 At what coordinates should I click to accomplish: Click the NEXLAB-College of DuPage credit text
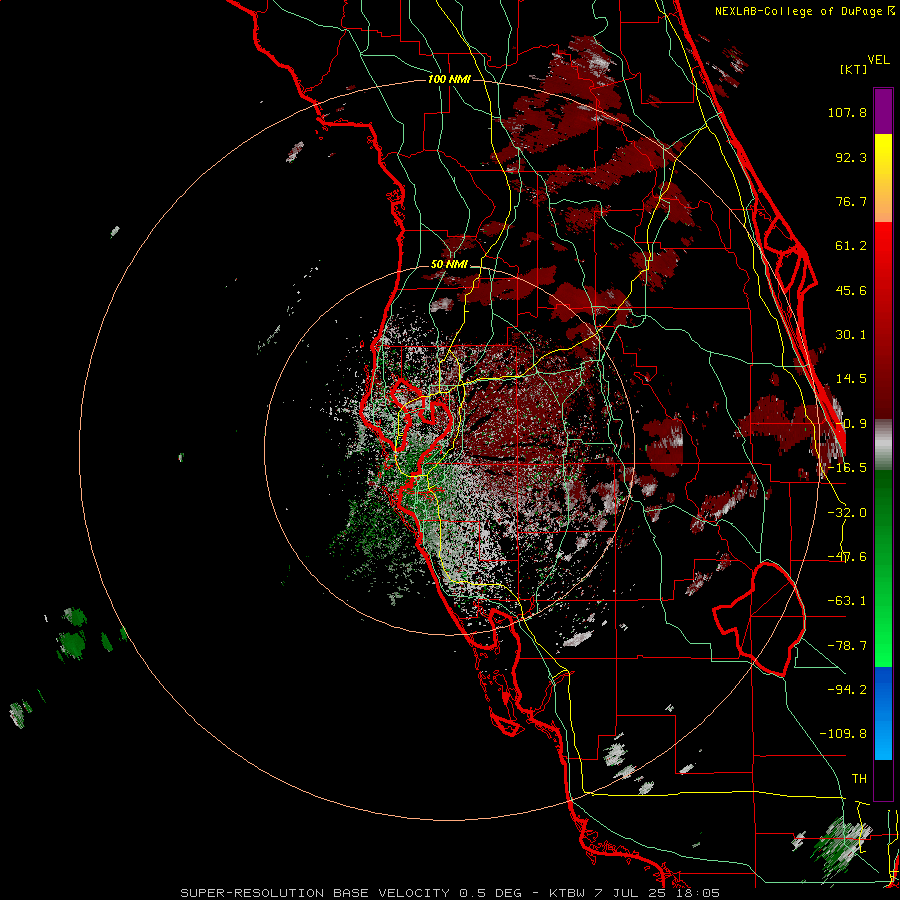[804, 11]
